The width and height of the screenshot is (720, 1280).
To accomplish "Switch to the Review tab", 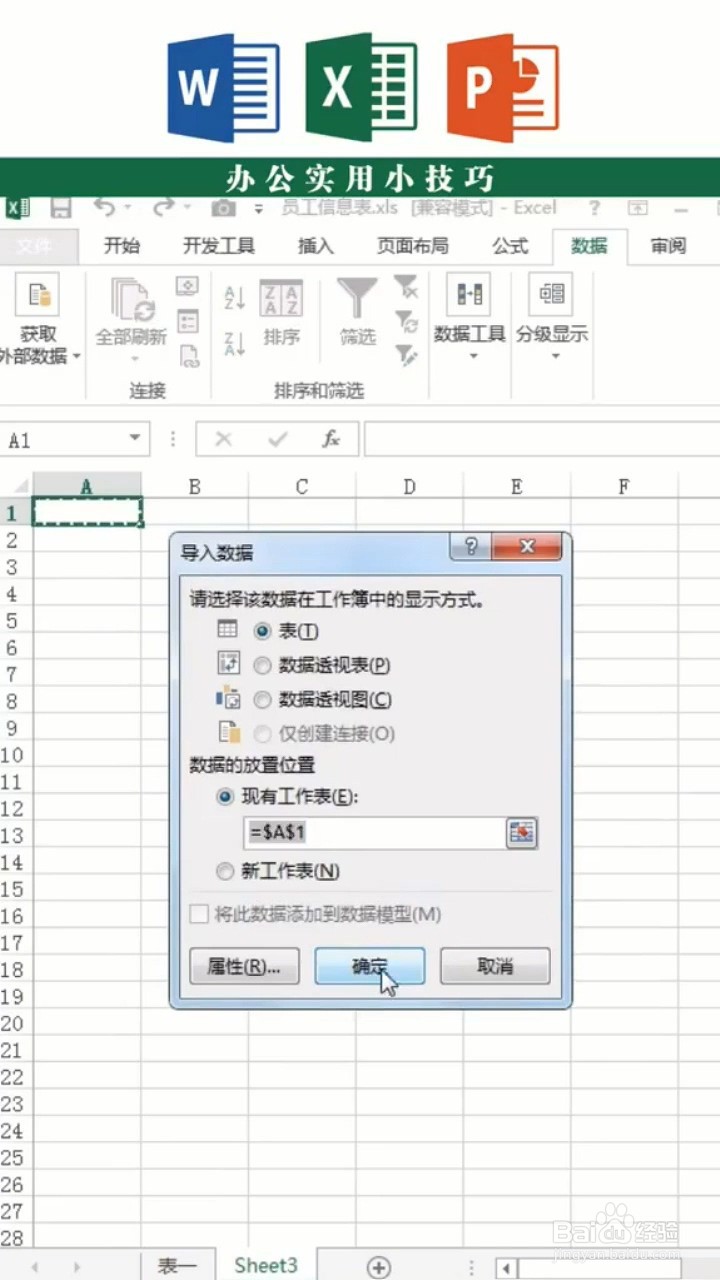I will click(668, 246).
